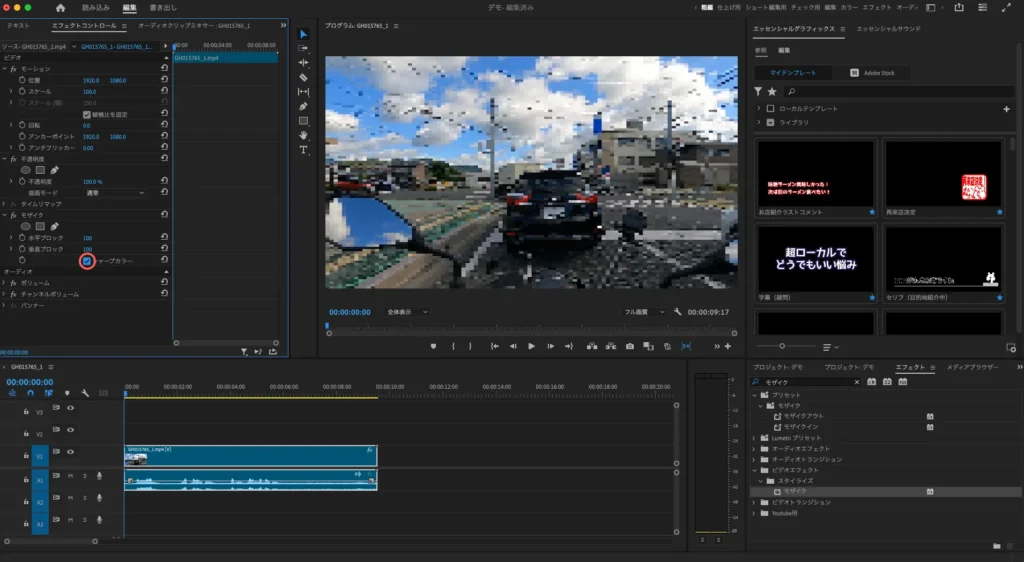Viewport: 1024px width, 562px height.
Task: Click the pen mask icon under モザイク
Action: click(55, 226)
